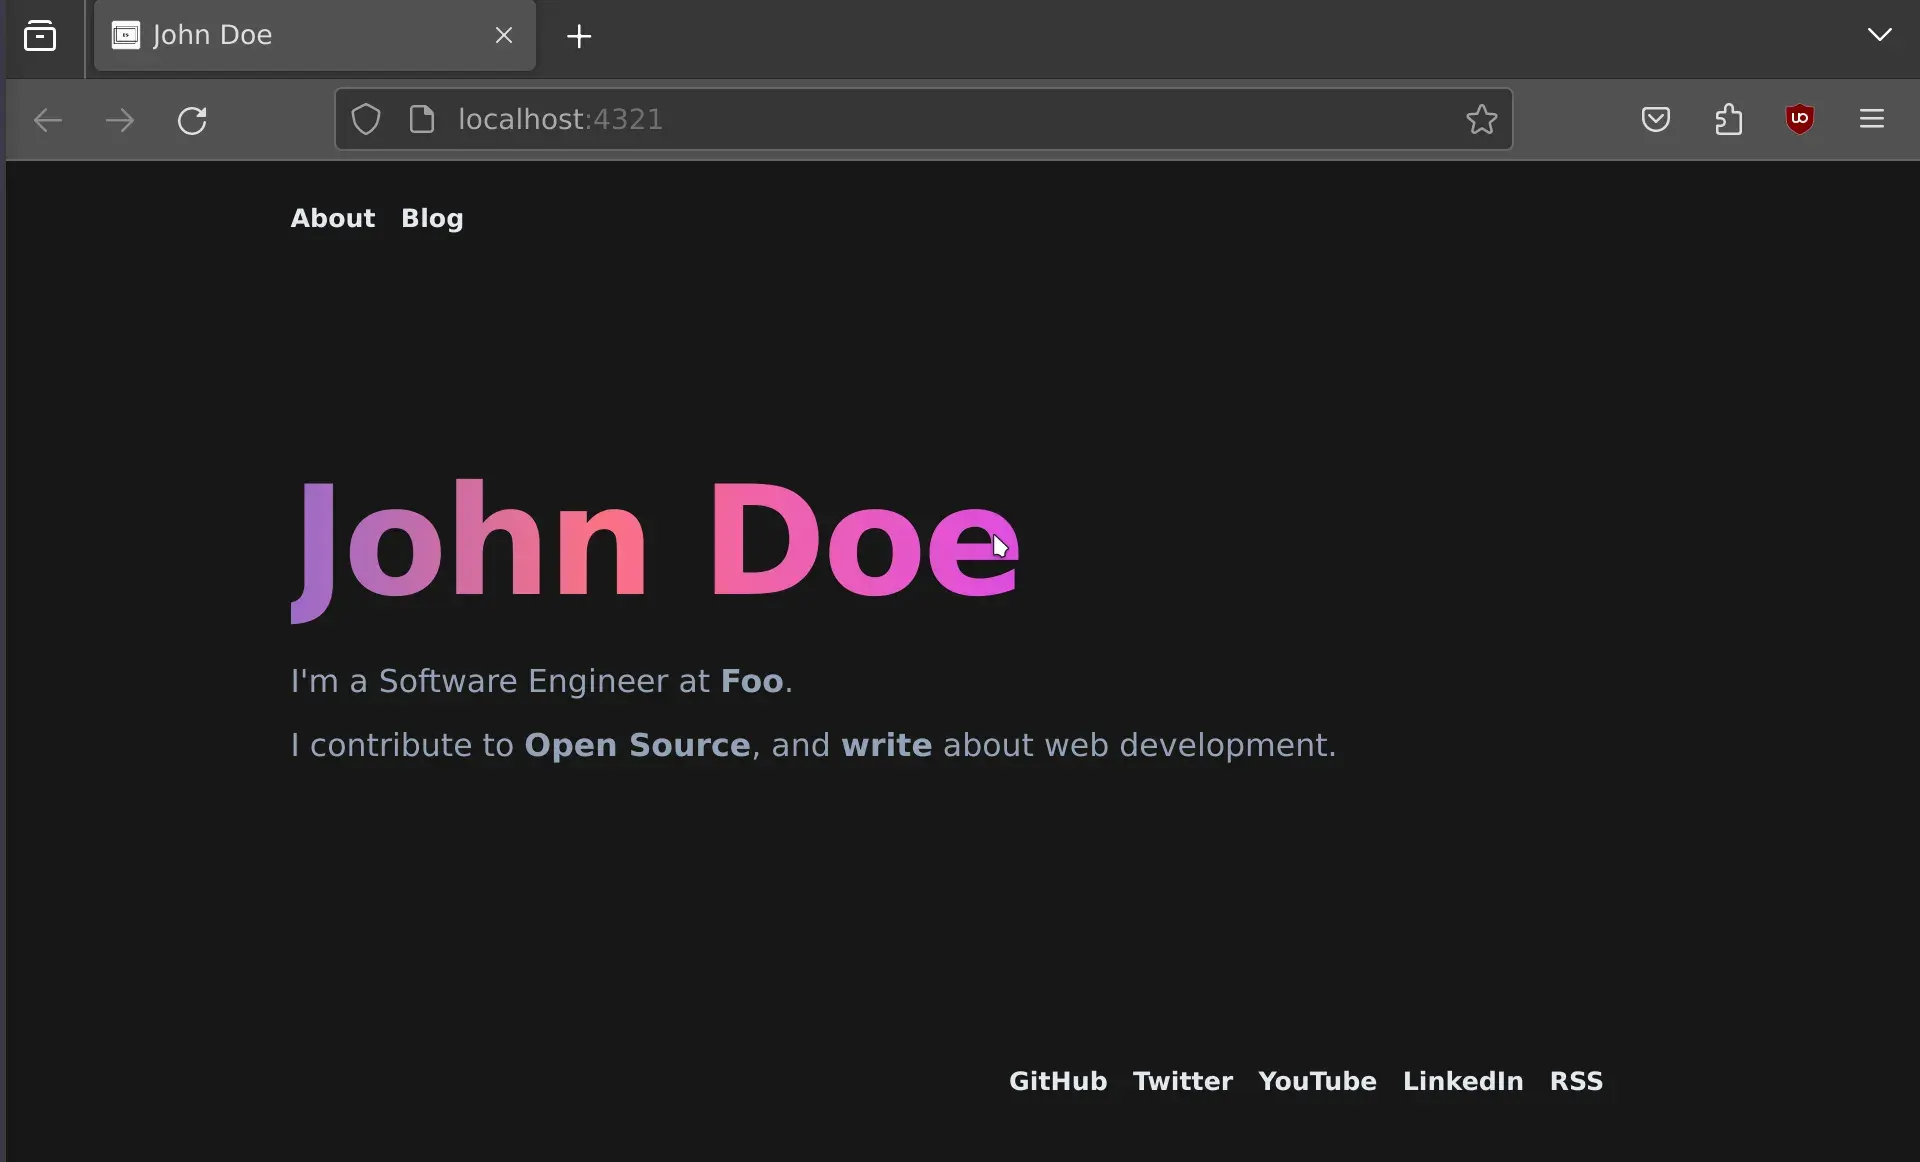This screenshot has width=1920, height=1162.
Task: Open the Open Source link
Action: [x=637, y=746]
